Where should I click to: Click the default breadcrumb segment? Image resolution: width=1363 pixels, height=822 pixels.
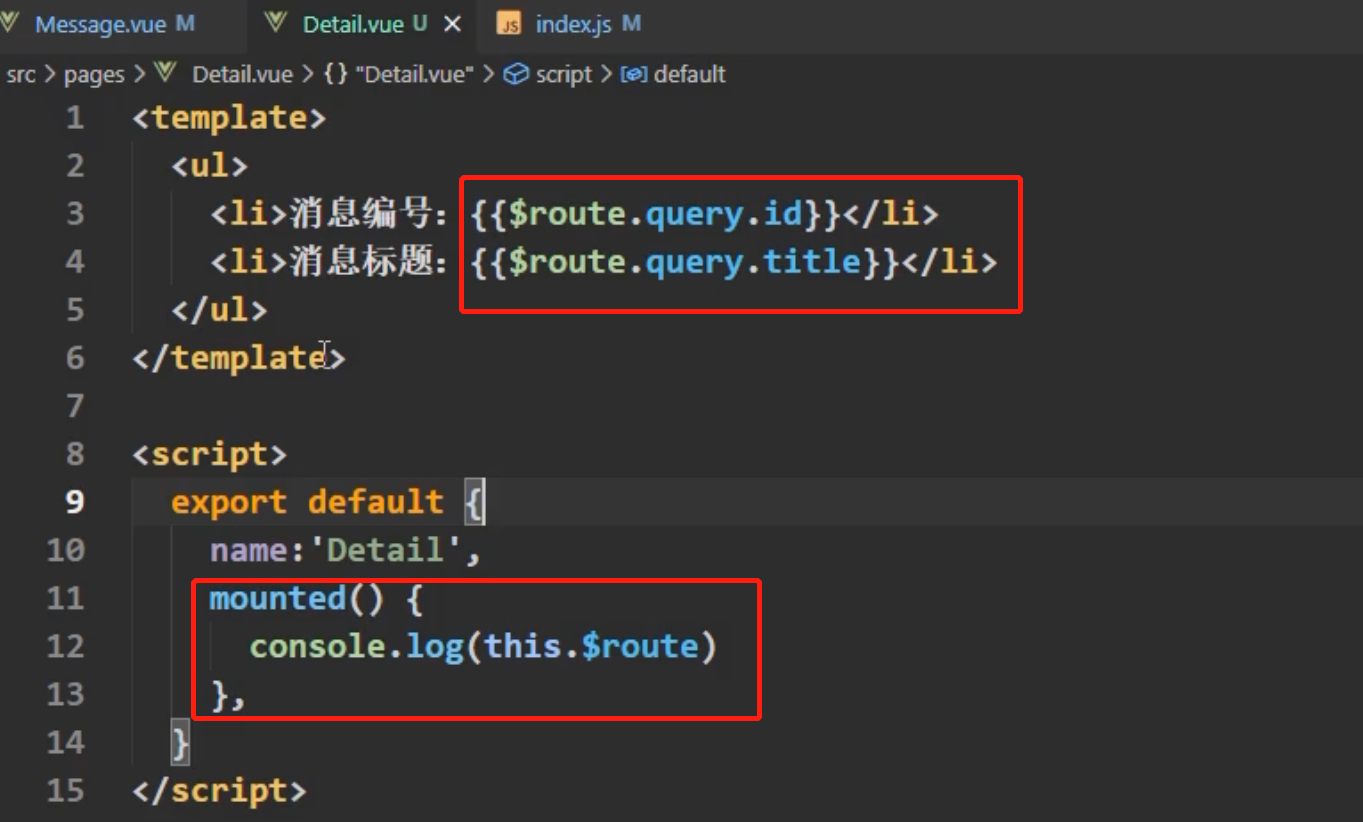[x=689, y=75]
